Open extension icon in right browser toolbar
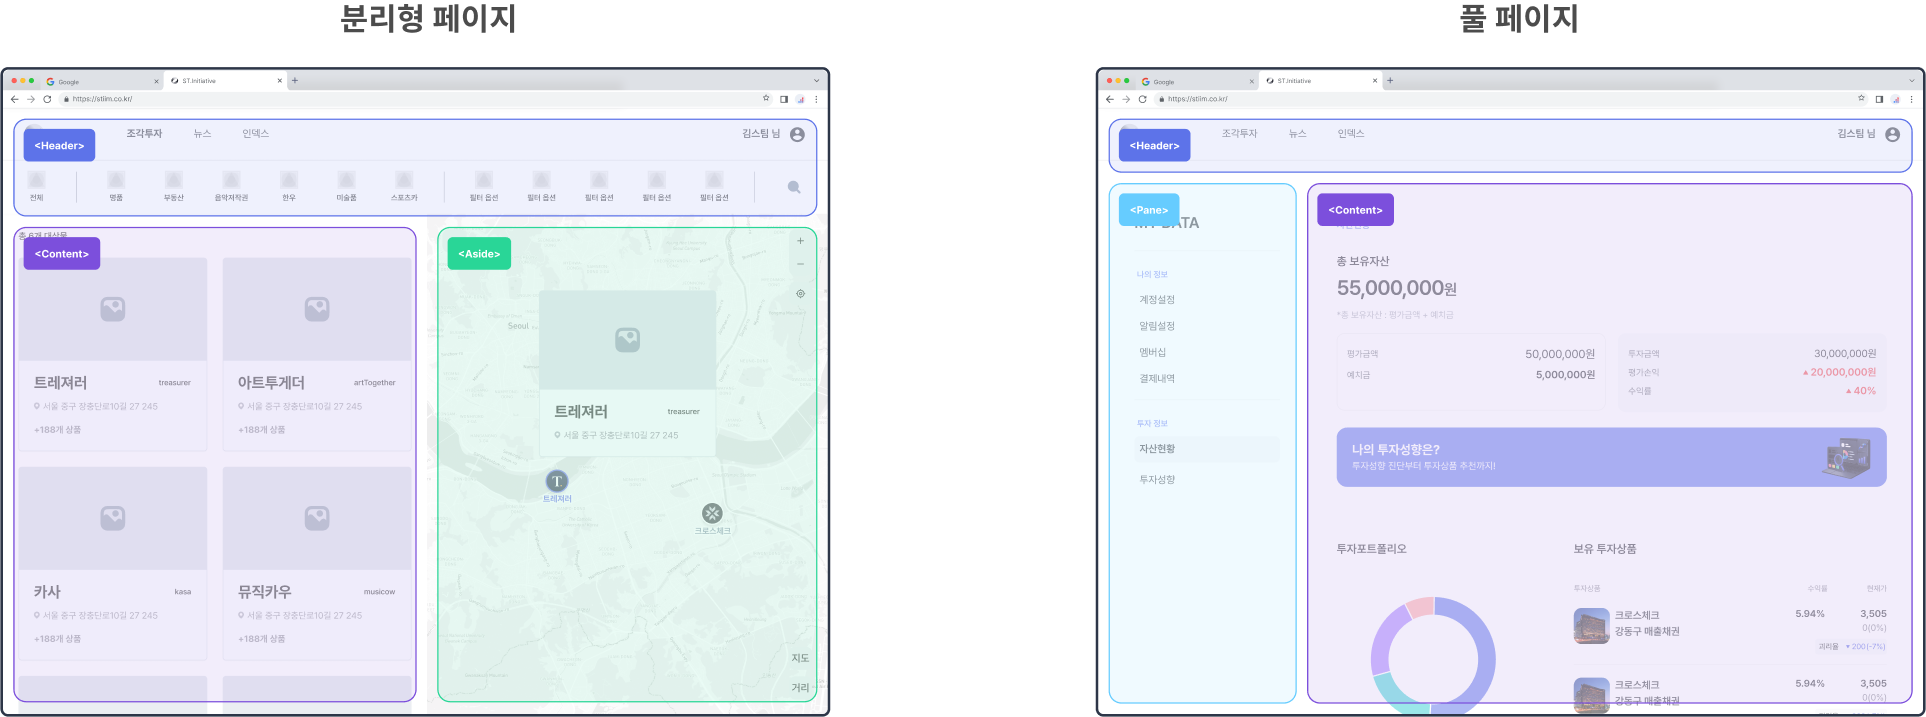The image size is (1926, 717). click(x=1895, y=99)
